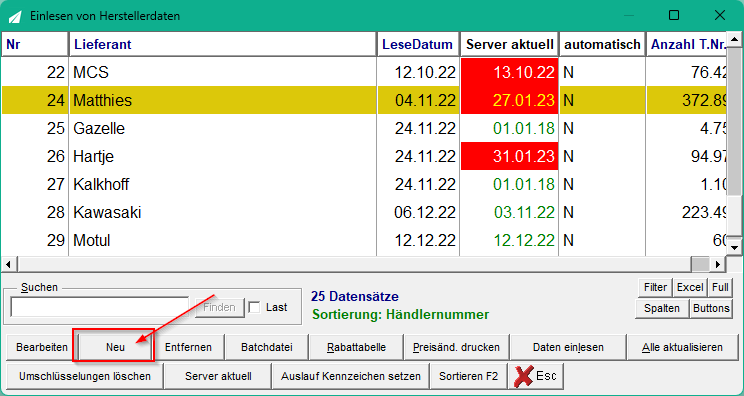Image resolution: width=744 pixels, height=396 pixels.
Task: Click Daten einlesen button
Action: click(568, 348)
